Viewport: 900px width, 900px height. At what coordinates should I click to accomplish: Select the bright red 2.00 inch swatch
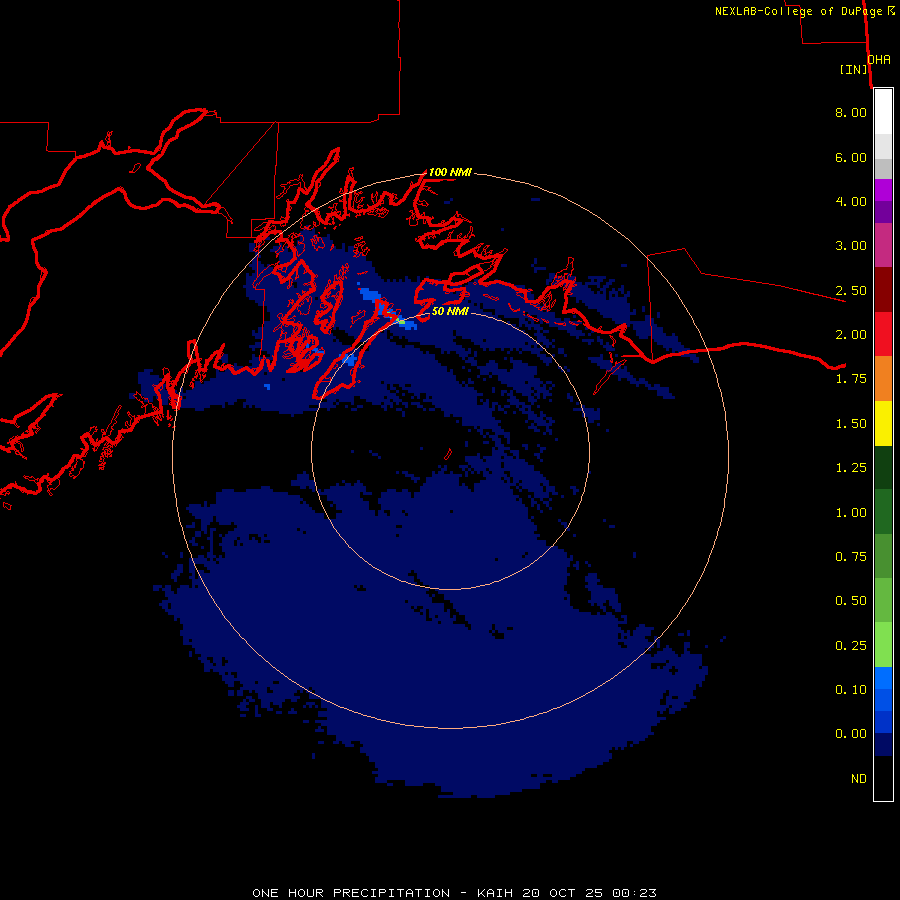click(883, 334)
